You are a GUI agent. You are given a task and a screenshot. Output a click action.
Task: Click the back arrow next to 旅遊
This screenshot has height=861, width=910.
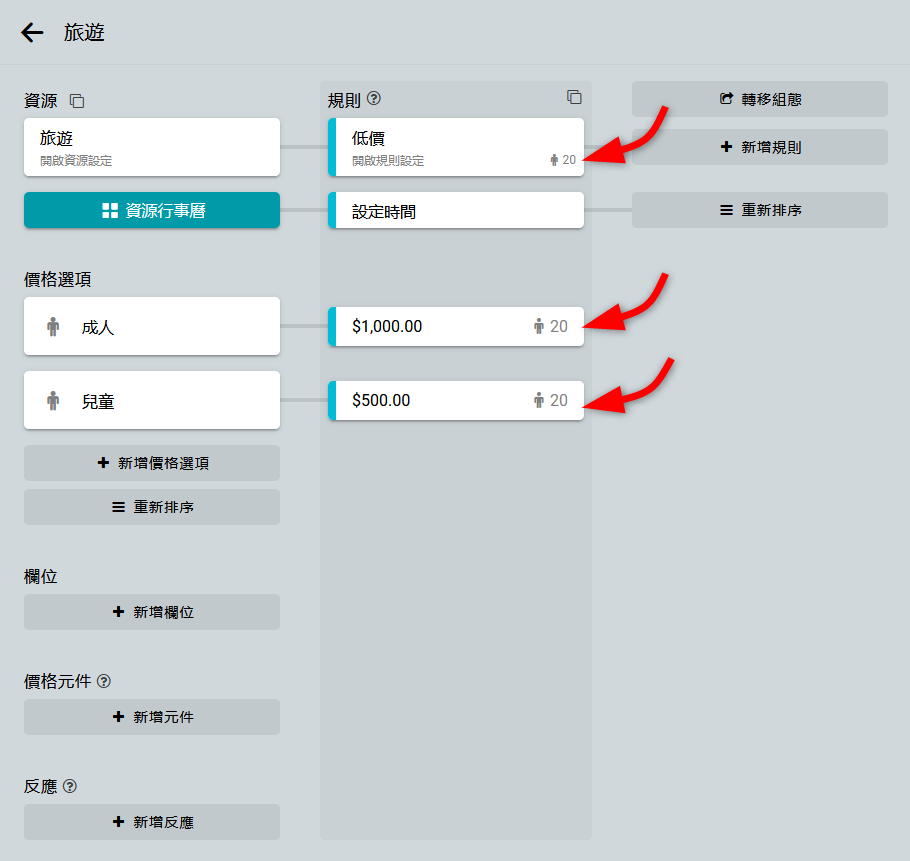point(32,33)
